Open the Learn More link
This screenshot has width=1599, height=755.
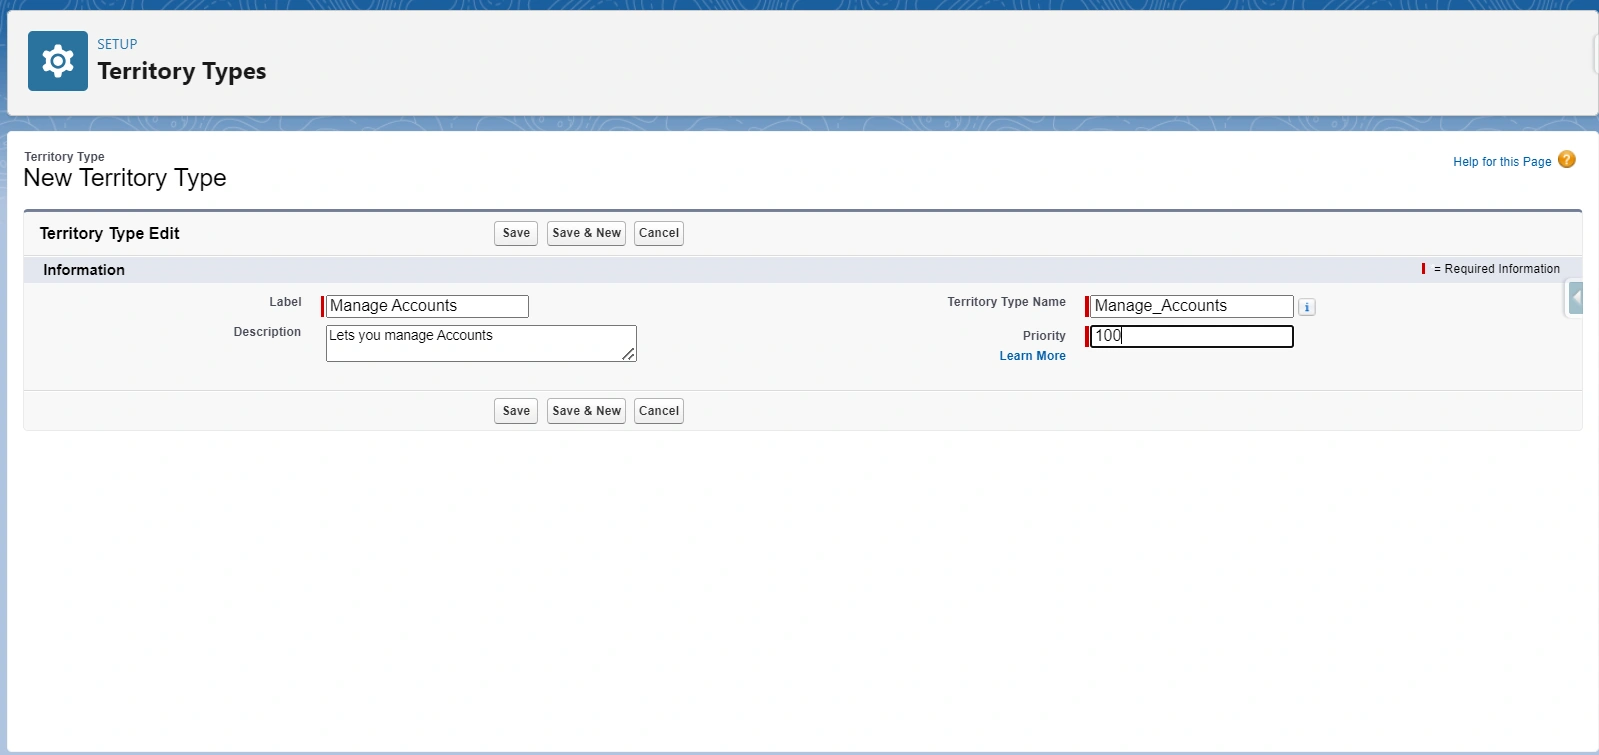1032,356
